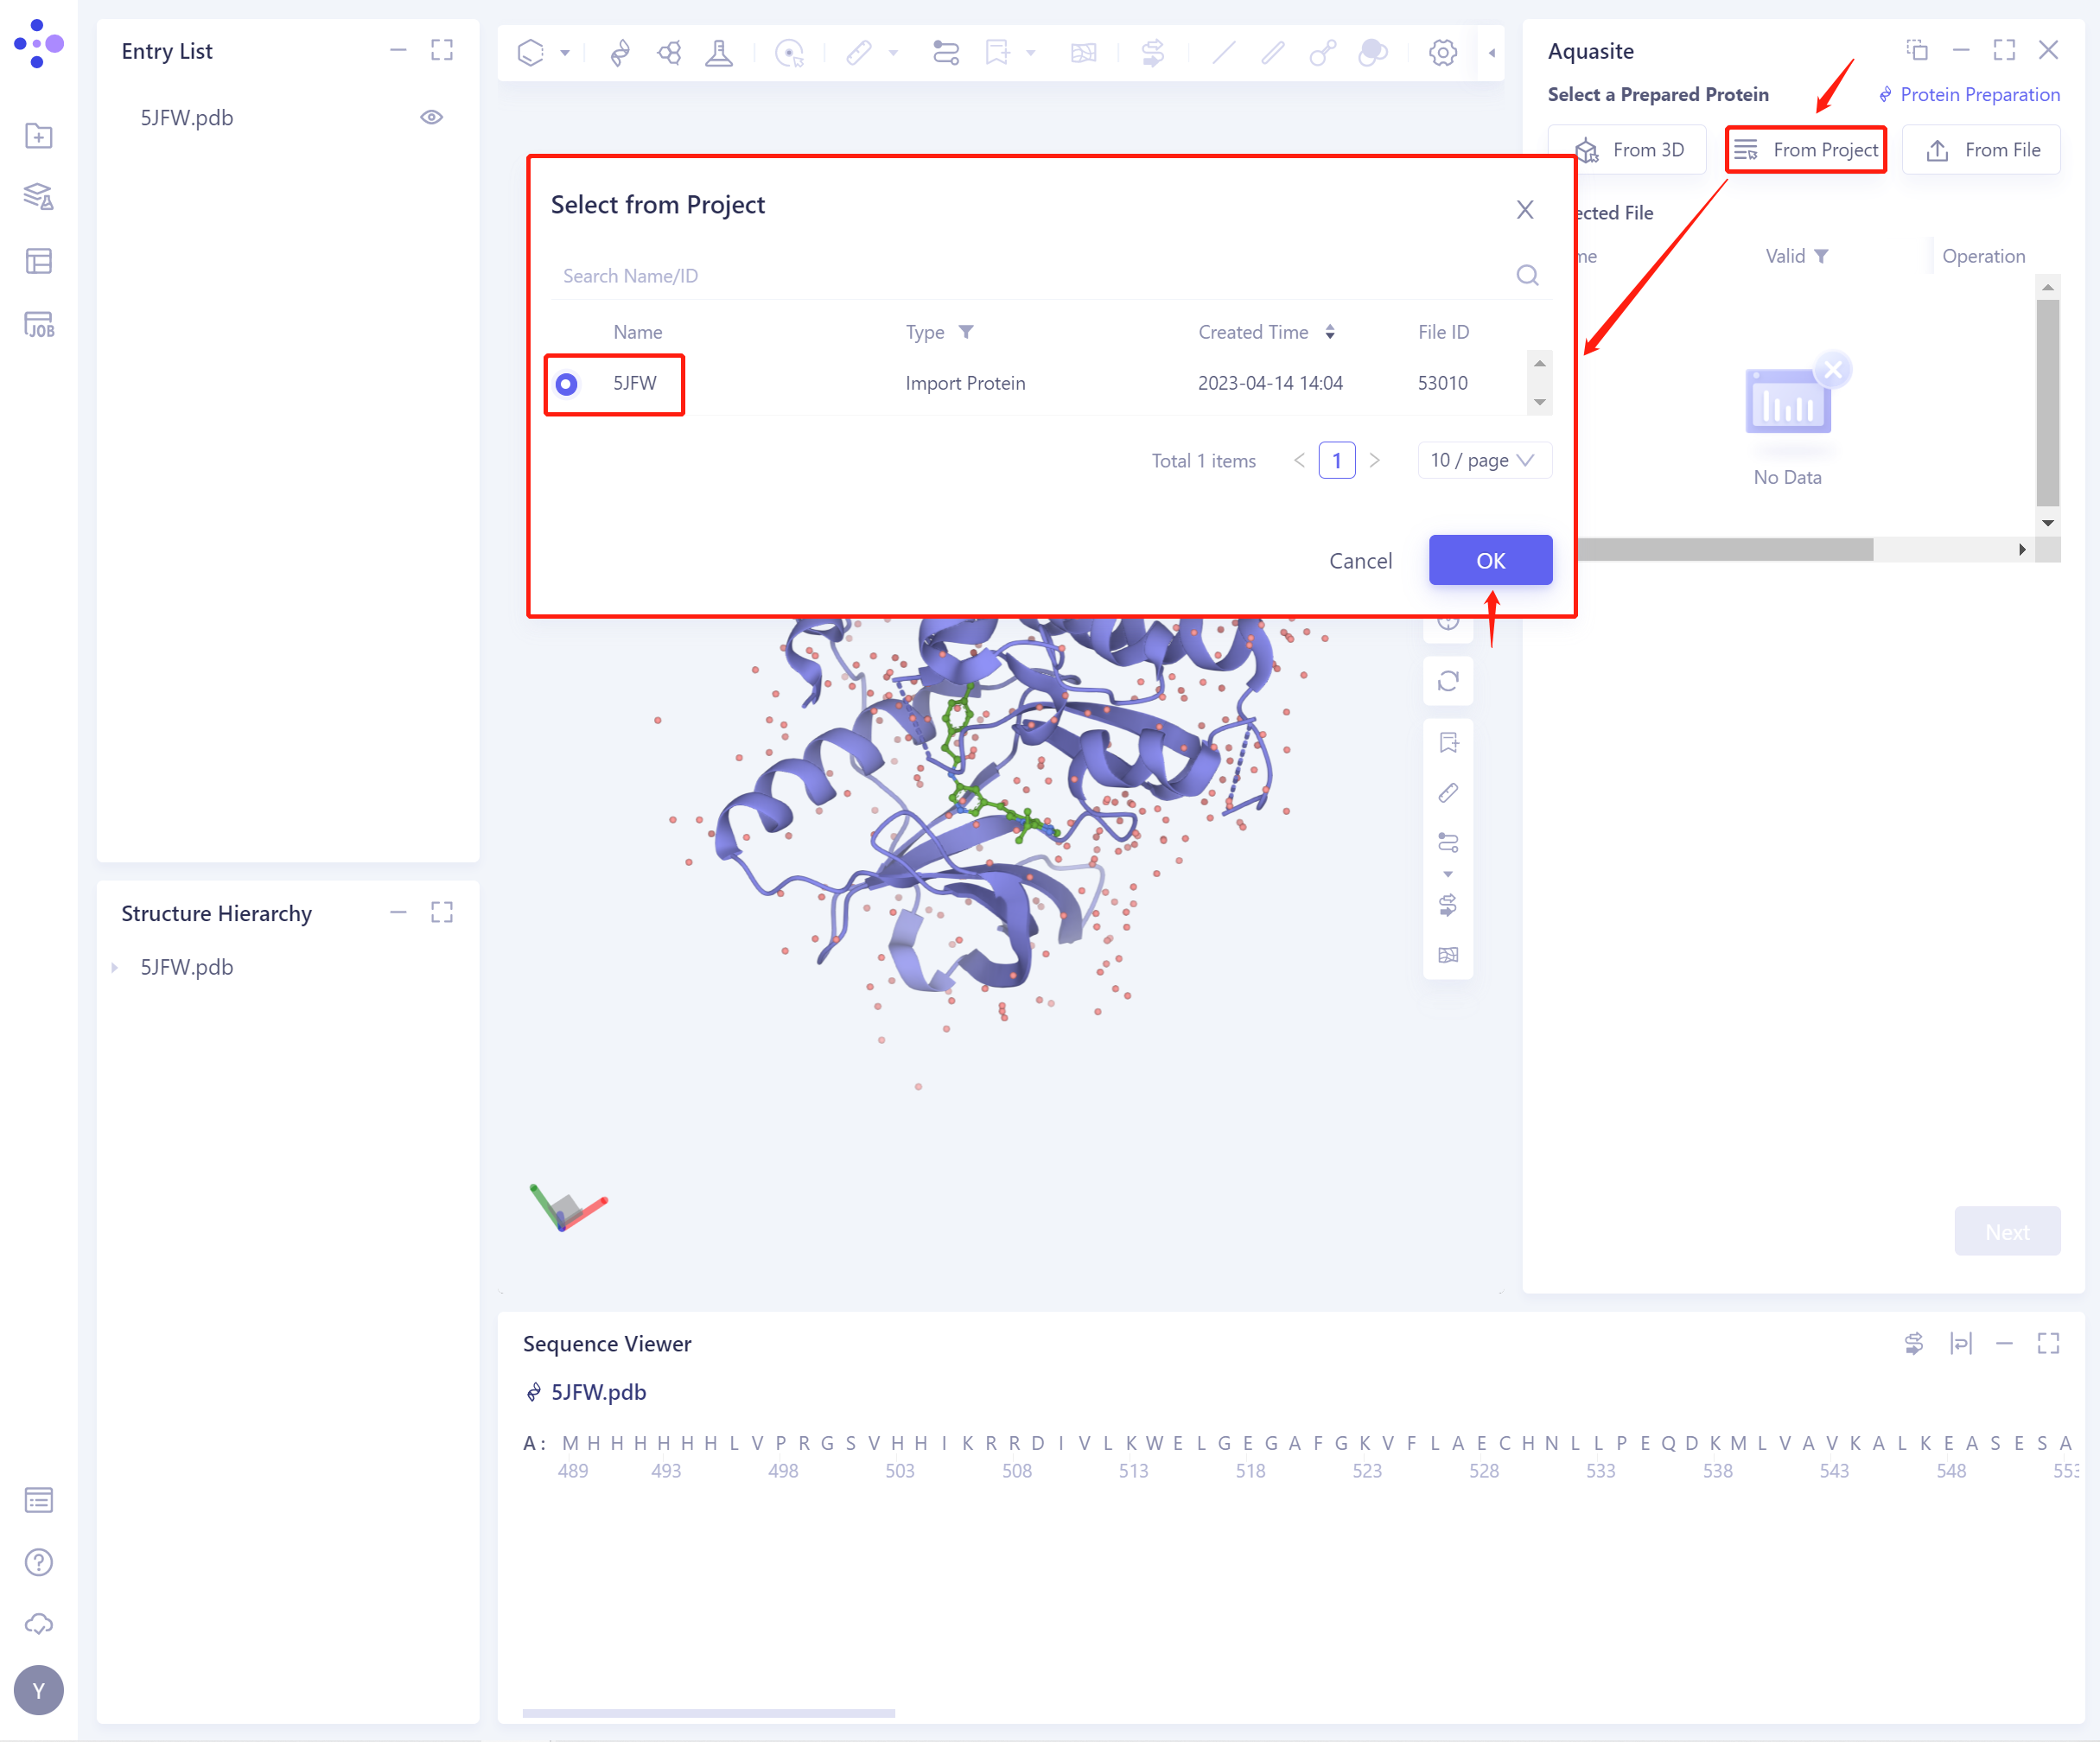Open the Valid column filter
Viewport: 2100px width, 1742px height.
(1821, 256)
